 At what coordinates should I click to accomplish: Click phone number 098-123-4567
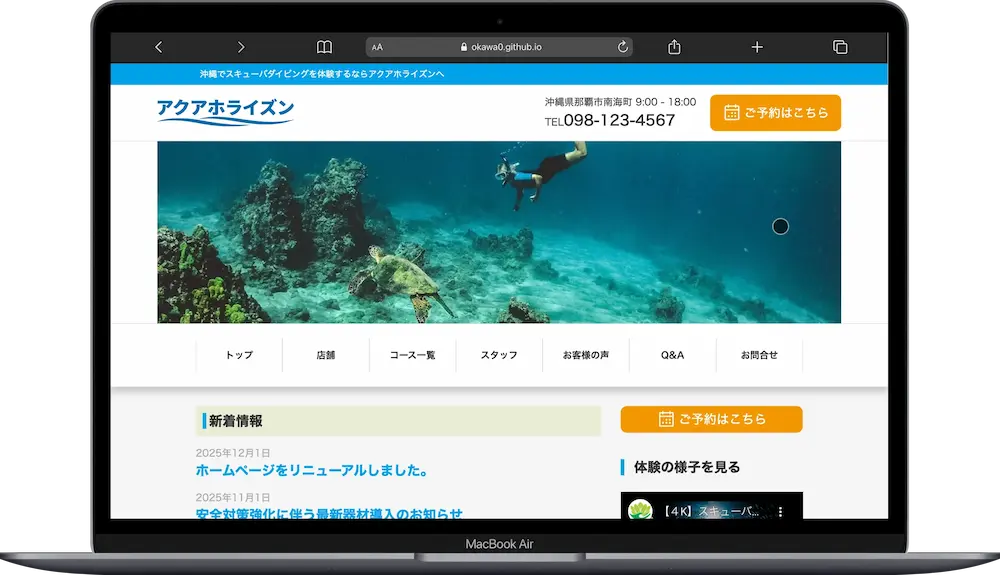tap(619, 120)
